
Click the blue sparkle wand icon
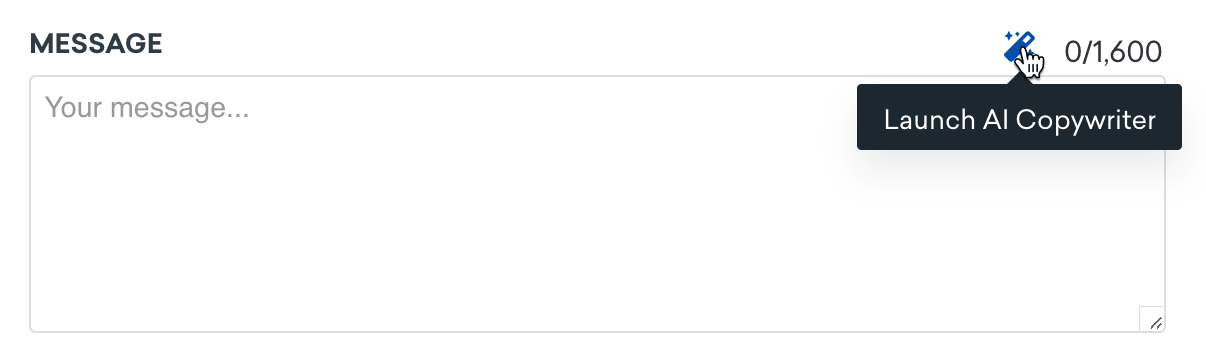pyautogui.click(x=1020, y=47)
